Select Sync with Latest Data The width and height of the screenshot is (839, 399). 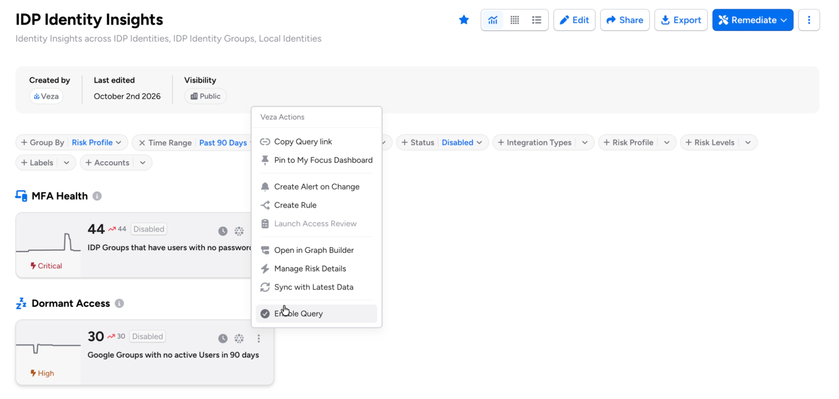tap(317, 287)
